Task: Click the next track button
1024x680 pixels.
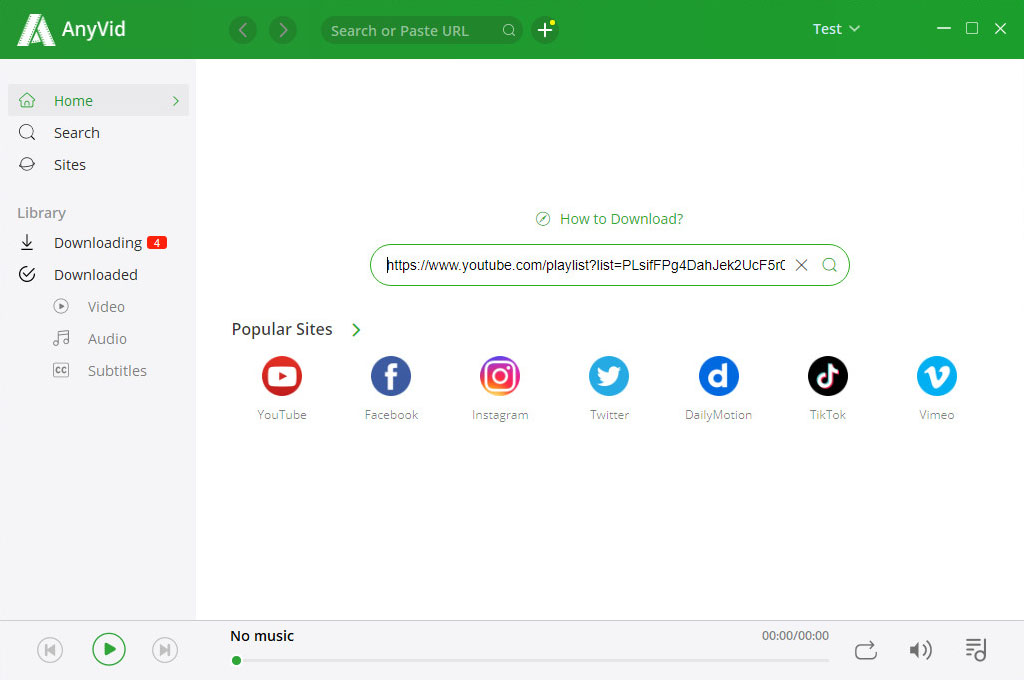Action: [x=165, y=650]
